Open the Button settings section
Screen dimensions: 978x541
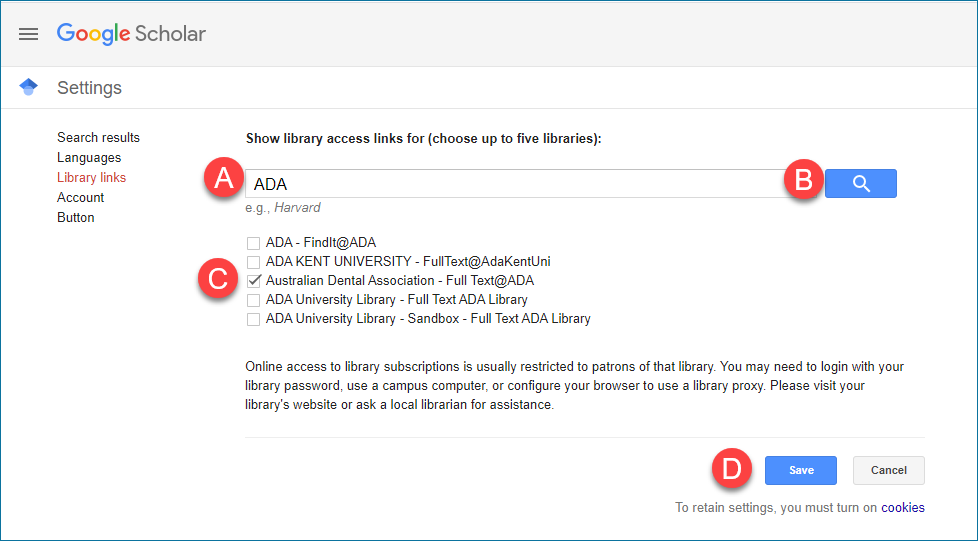(x=76, y=218)
